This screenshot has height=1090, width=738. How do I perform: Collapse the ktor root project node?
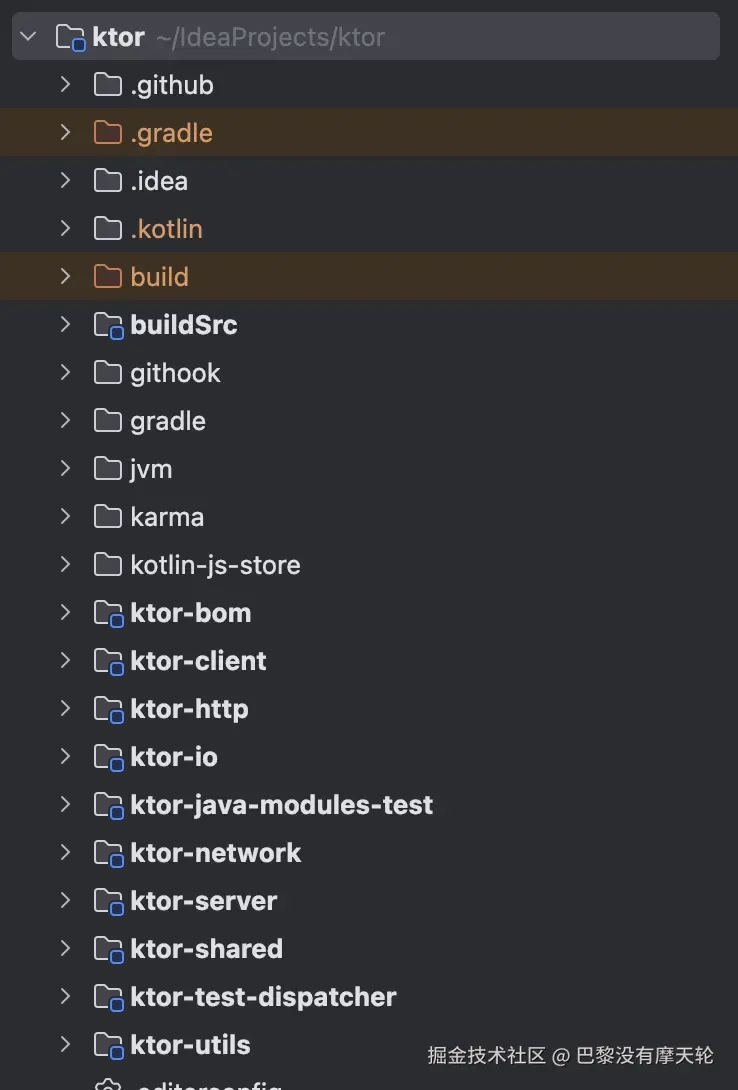pyautogui.click(x=28, y=38)
